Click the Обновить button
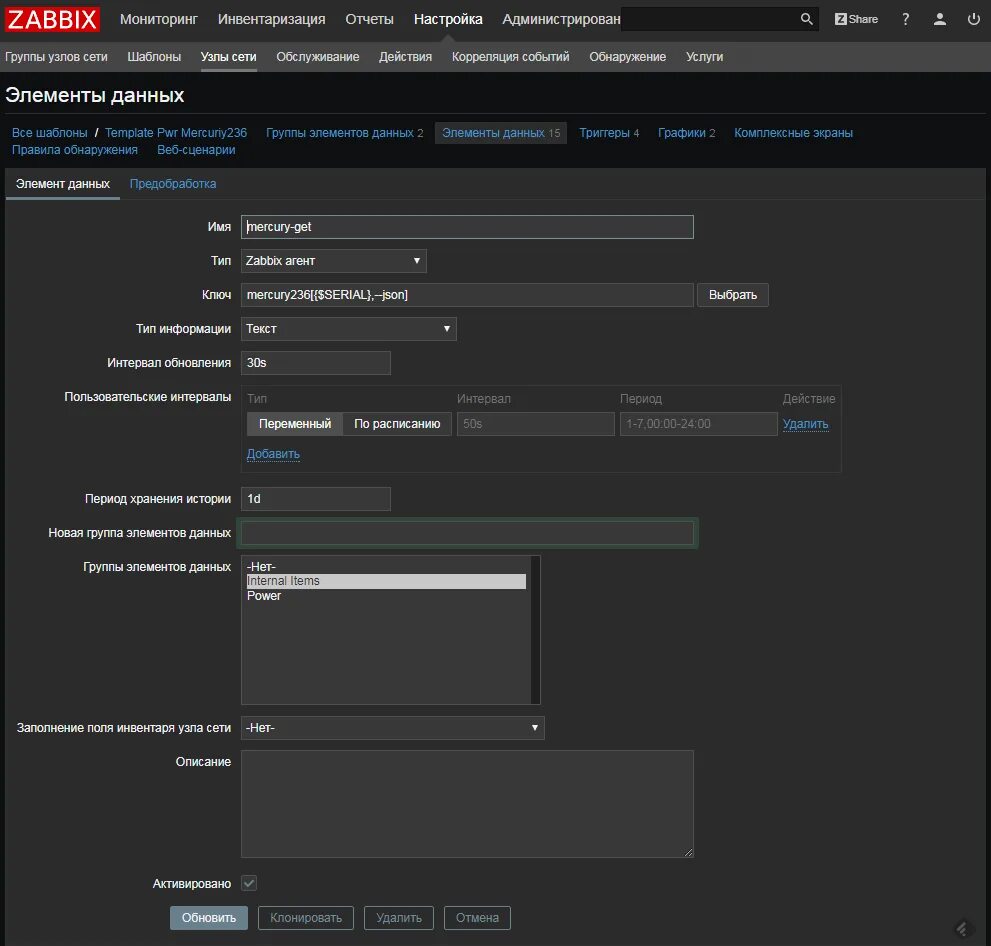 click(209, 918)
